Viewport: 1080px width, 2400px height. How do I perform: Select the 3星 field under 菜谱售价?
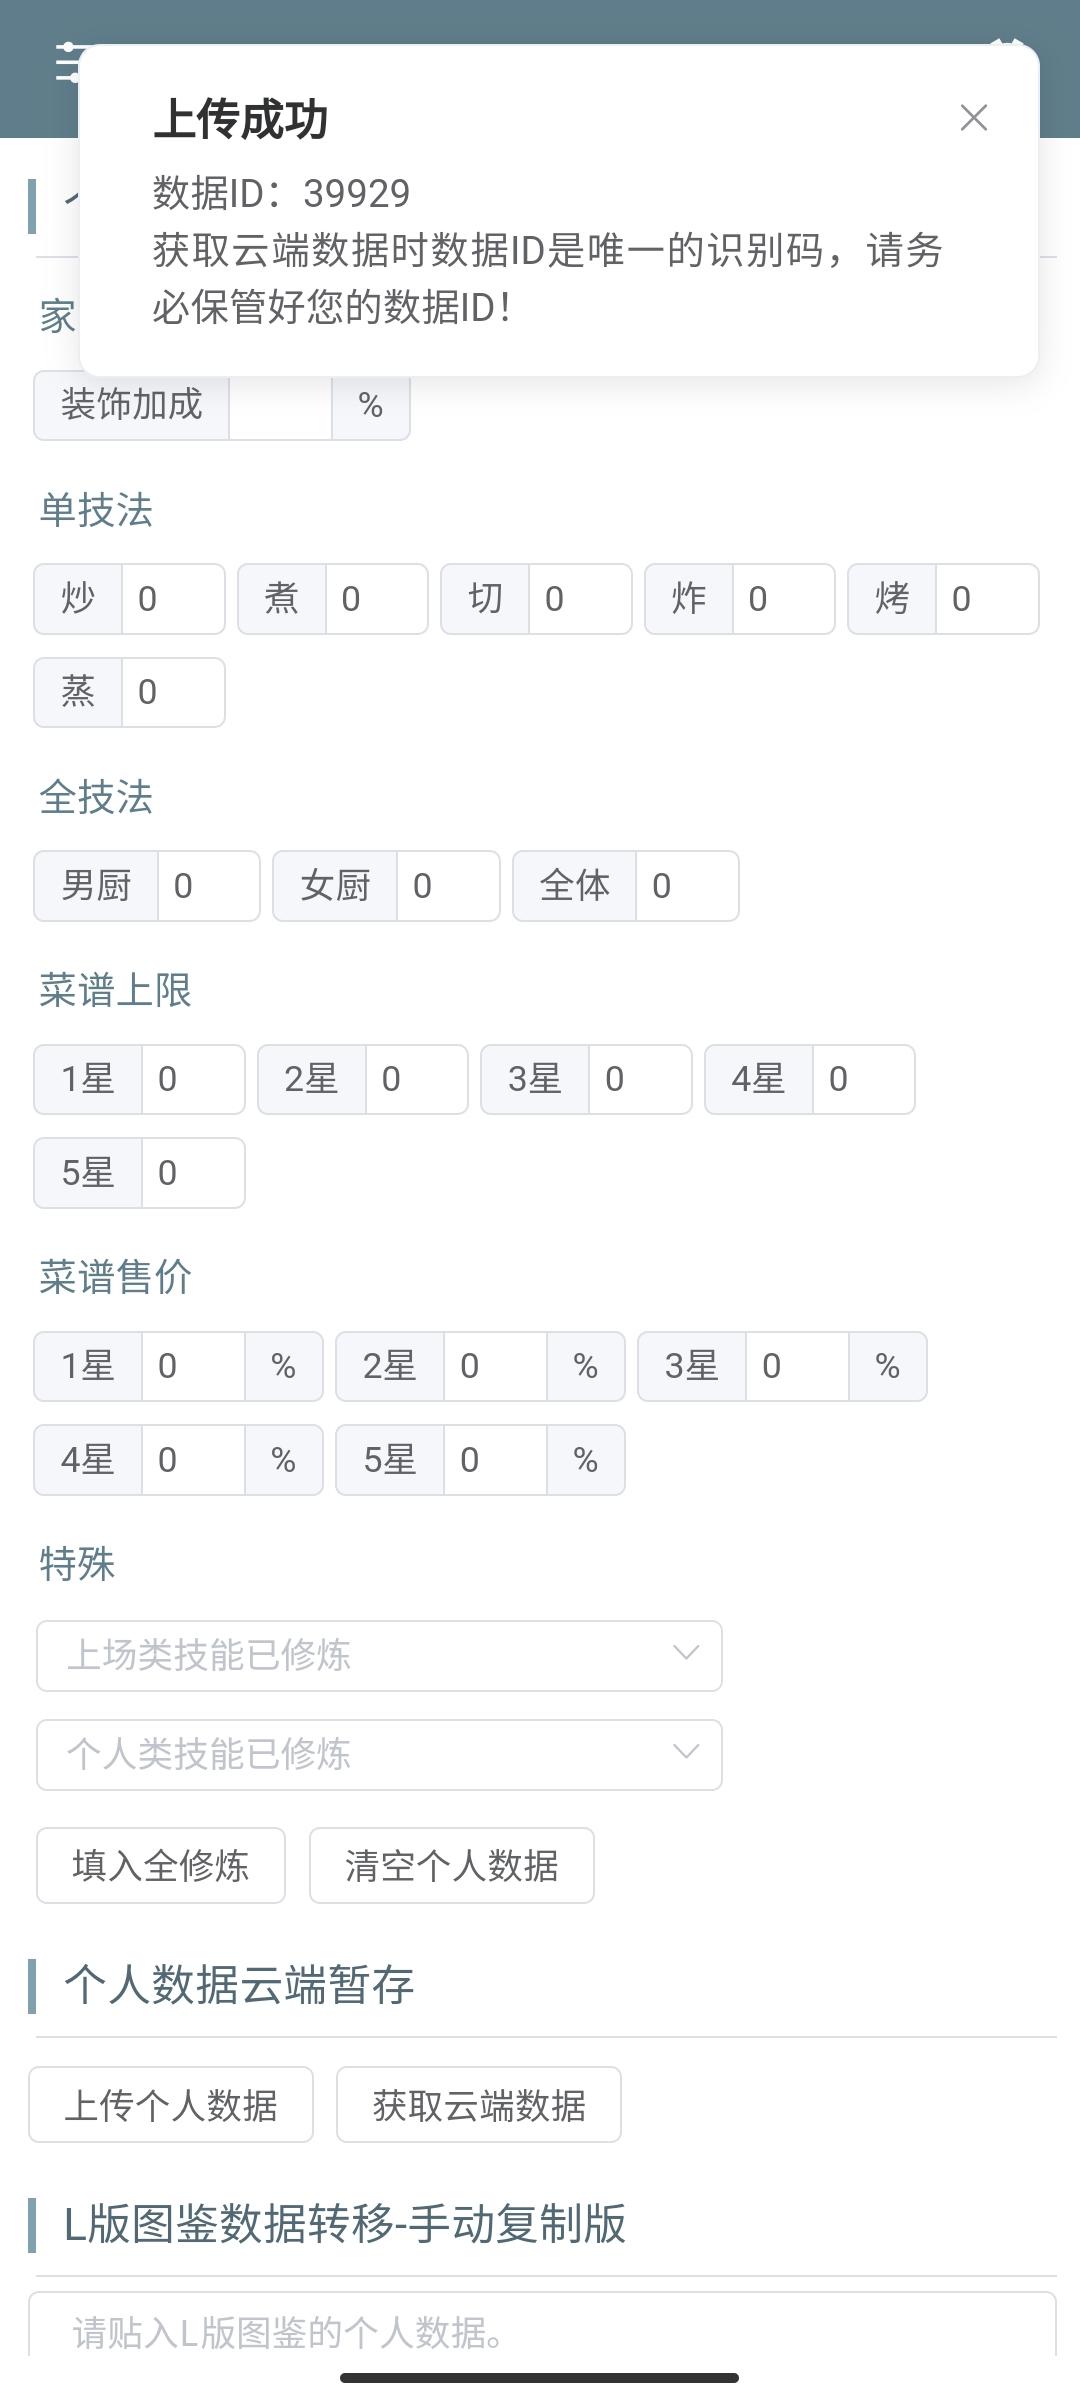(796, 1366)
